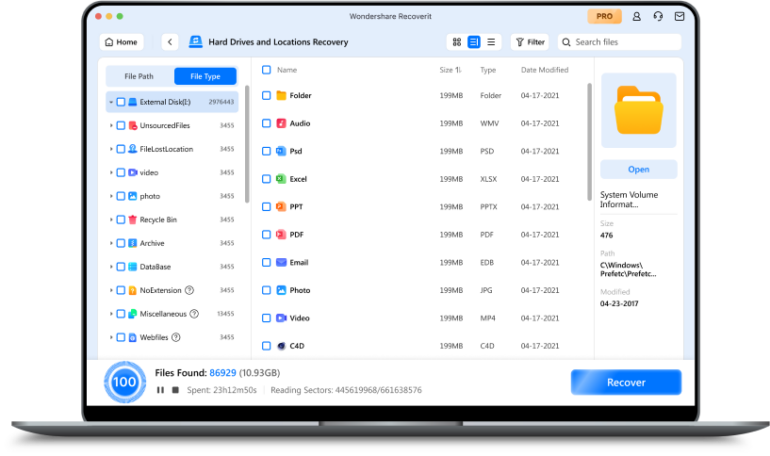This screenshot has width=770, height=456.
Task: Expand the UnsourcedFiles node
Action: [111, 125]
